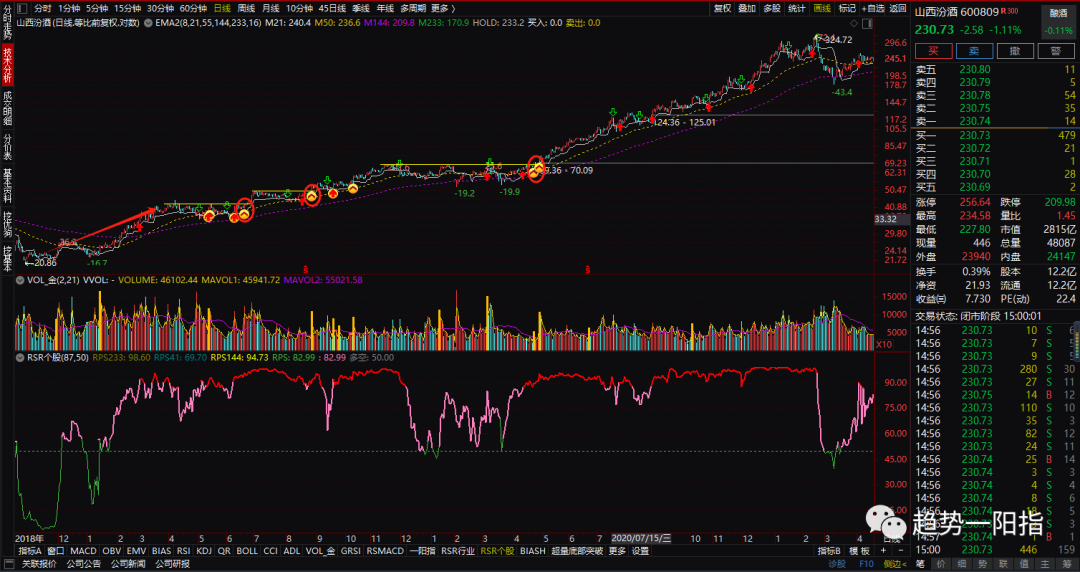This screenshot has width=1080, height=572.
Task: Collapse the sidebar with 侧边<
Action: tap(895, 564)
